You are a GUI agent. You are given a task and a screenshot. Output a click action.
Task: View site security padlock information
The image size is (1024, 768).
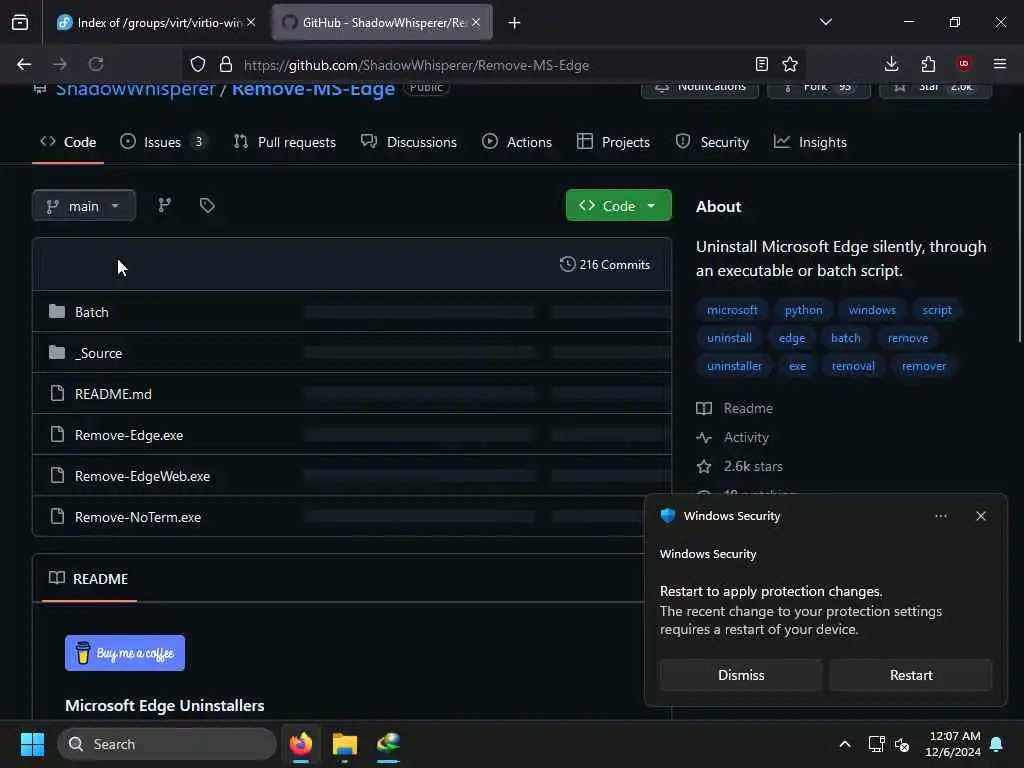point(226,64)
